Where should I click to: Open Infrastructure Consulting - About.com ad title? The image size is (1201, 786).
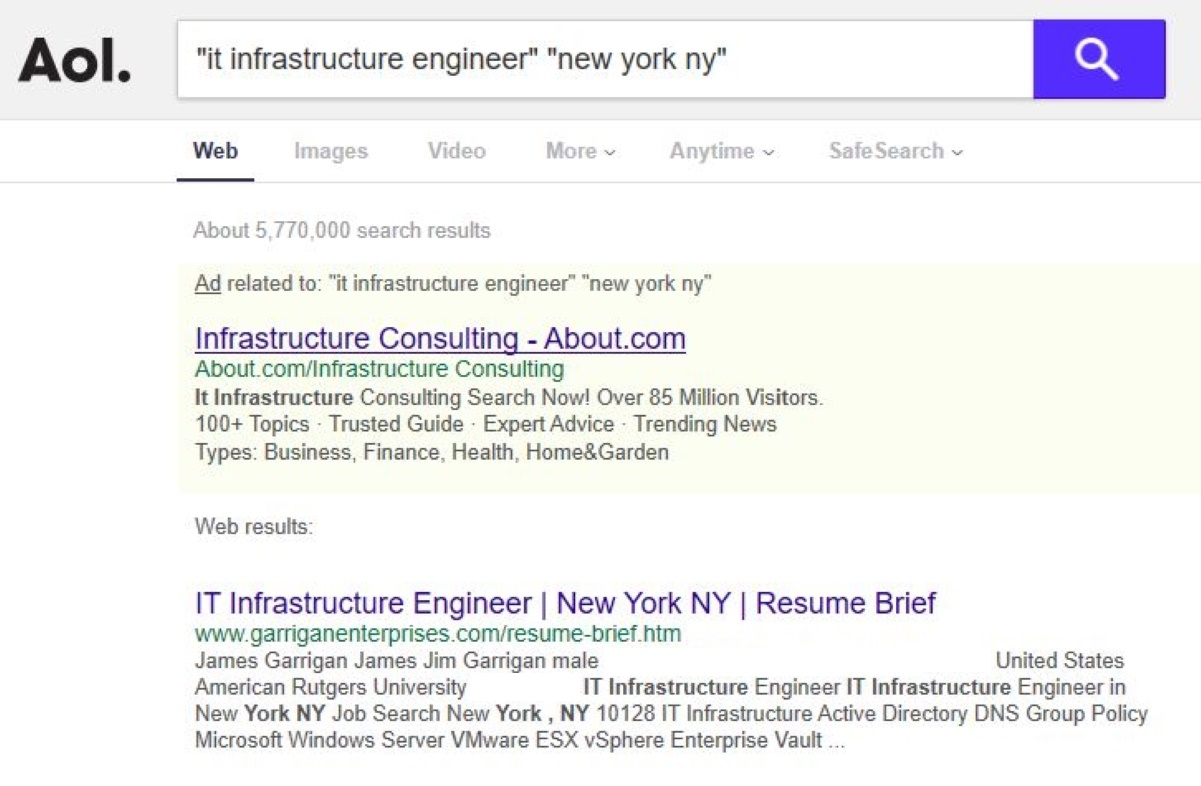[x=440, y=338]
